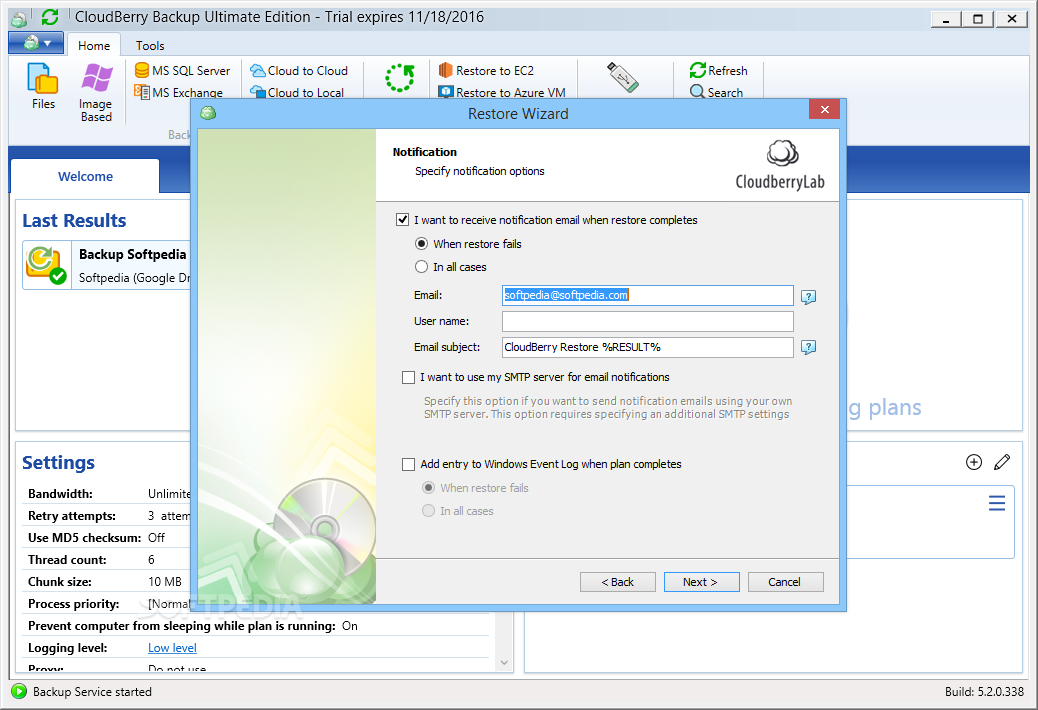
Task: Click the USB flash drive icon
Action: pyautogui.click(x=623, y=77)
